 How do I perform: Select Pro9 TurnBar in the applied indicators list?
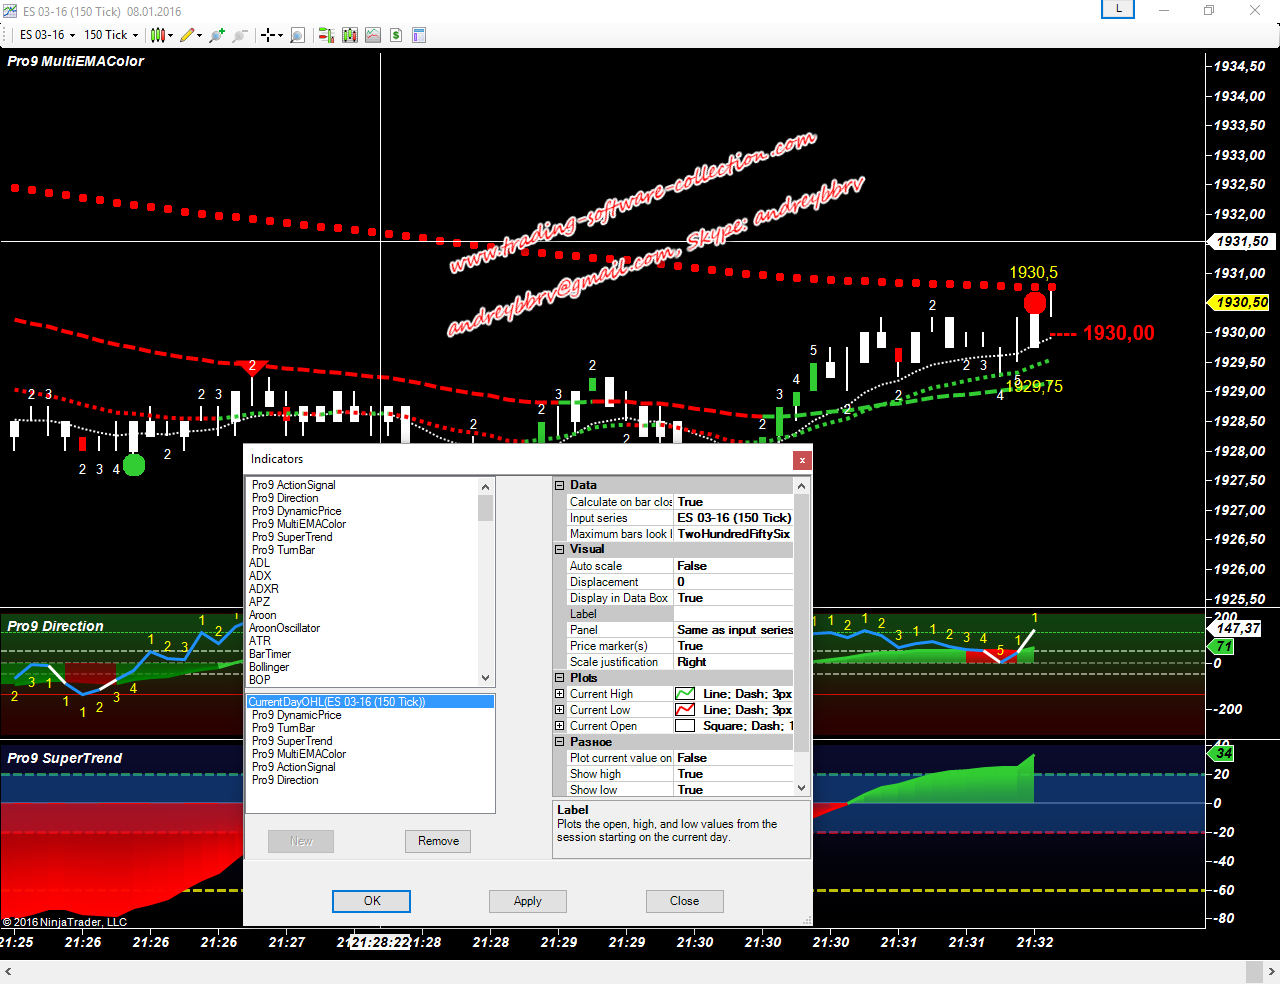coord(283,728)
